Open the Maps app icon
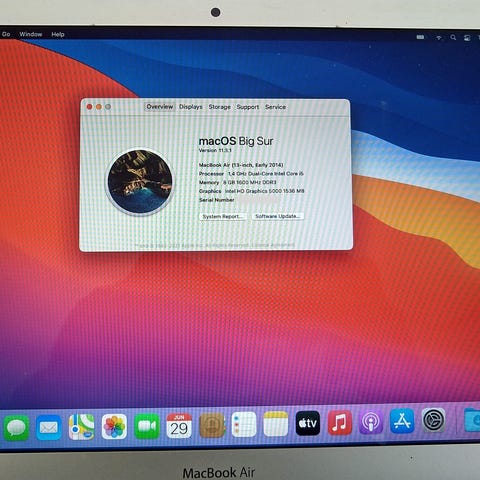Screen dimensions: 480x480 coord(81,427)
